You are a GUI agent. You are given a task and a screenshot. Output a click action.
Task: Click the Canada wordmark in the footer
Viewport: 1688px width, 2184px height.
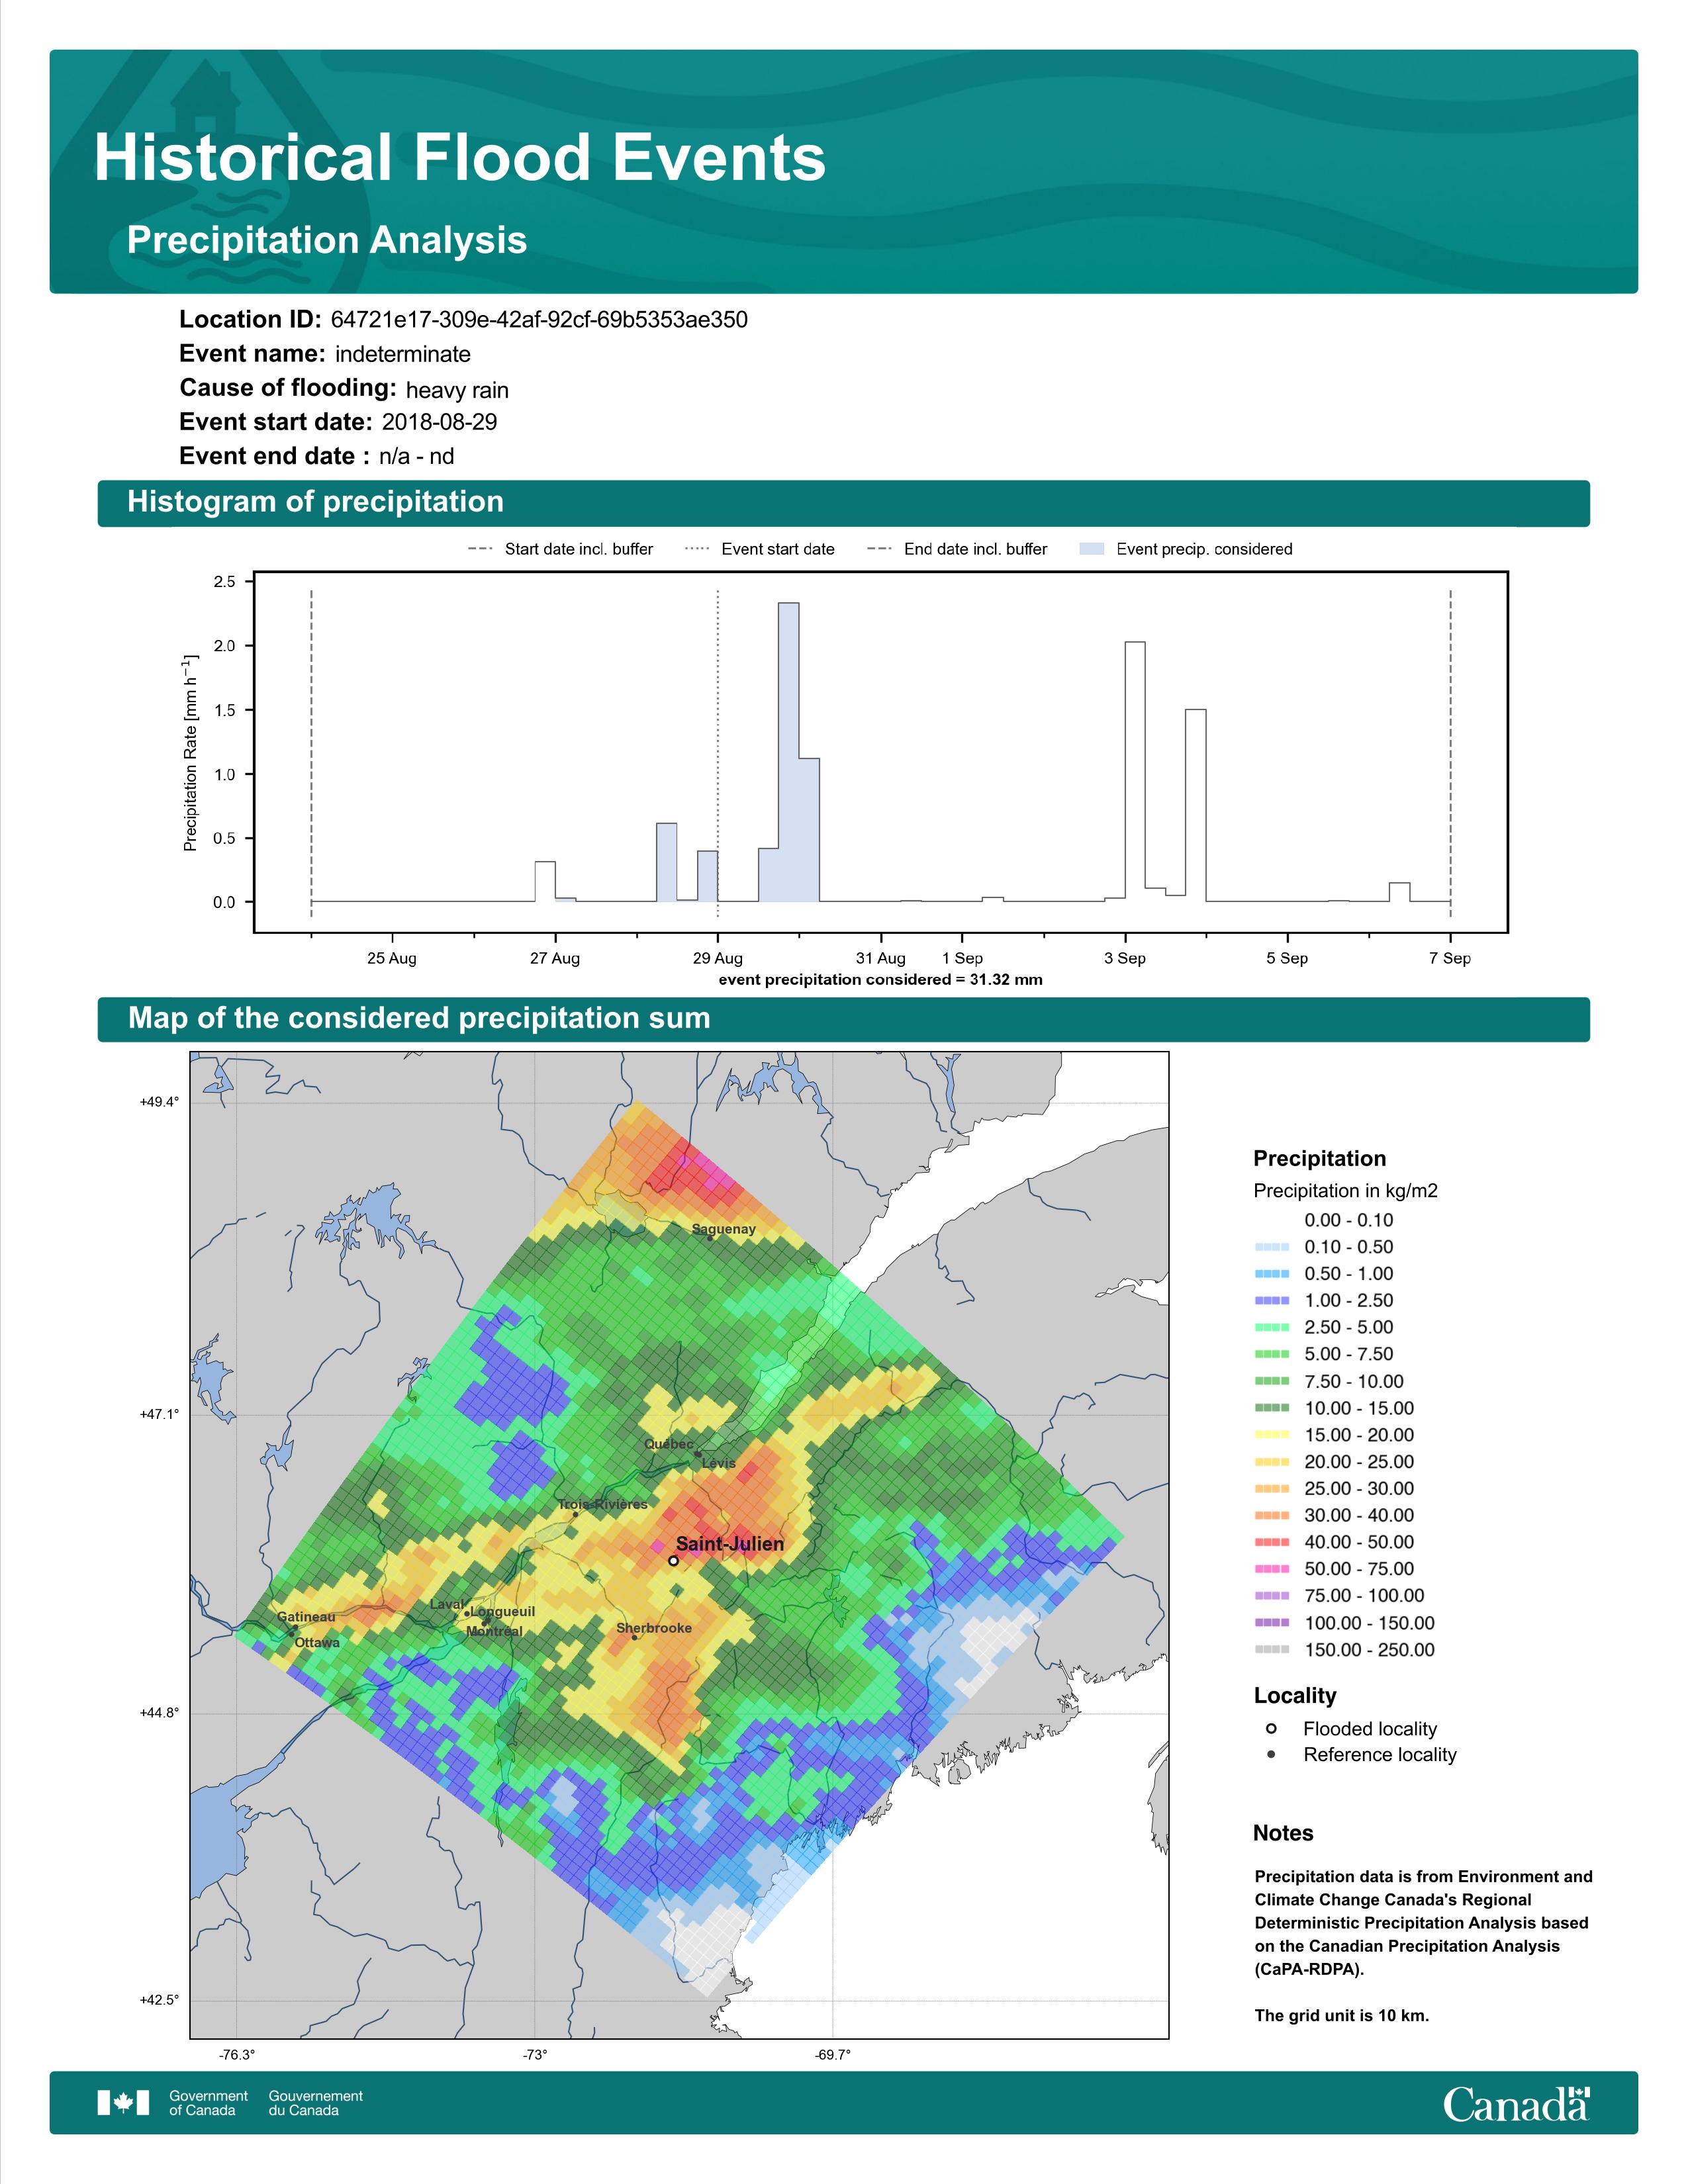(1516, 2104)
